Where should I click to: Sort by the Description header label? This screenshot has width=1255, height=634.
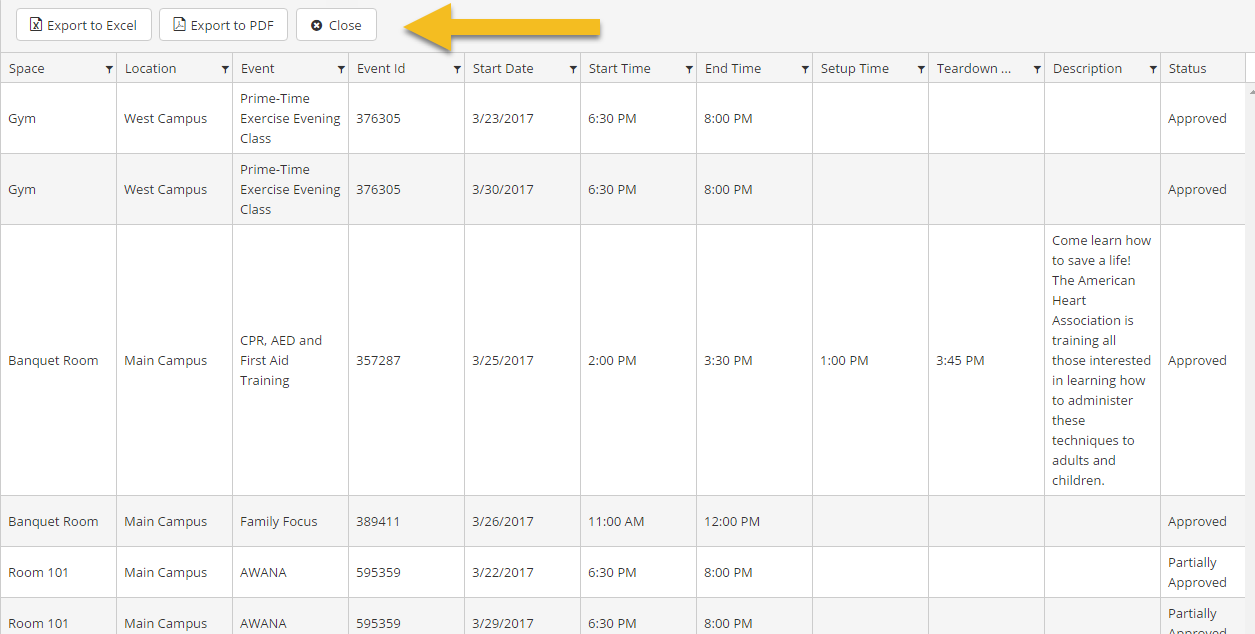(x=1087, y=69)
